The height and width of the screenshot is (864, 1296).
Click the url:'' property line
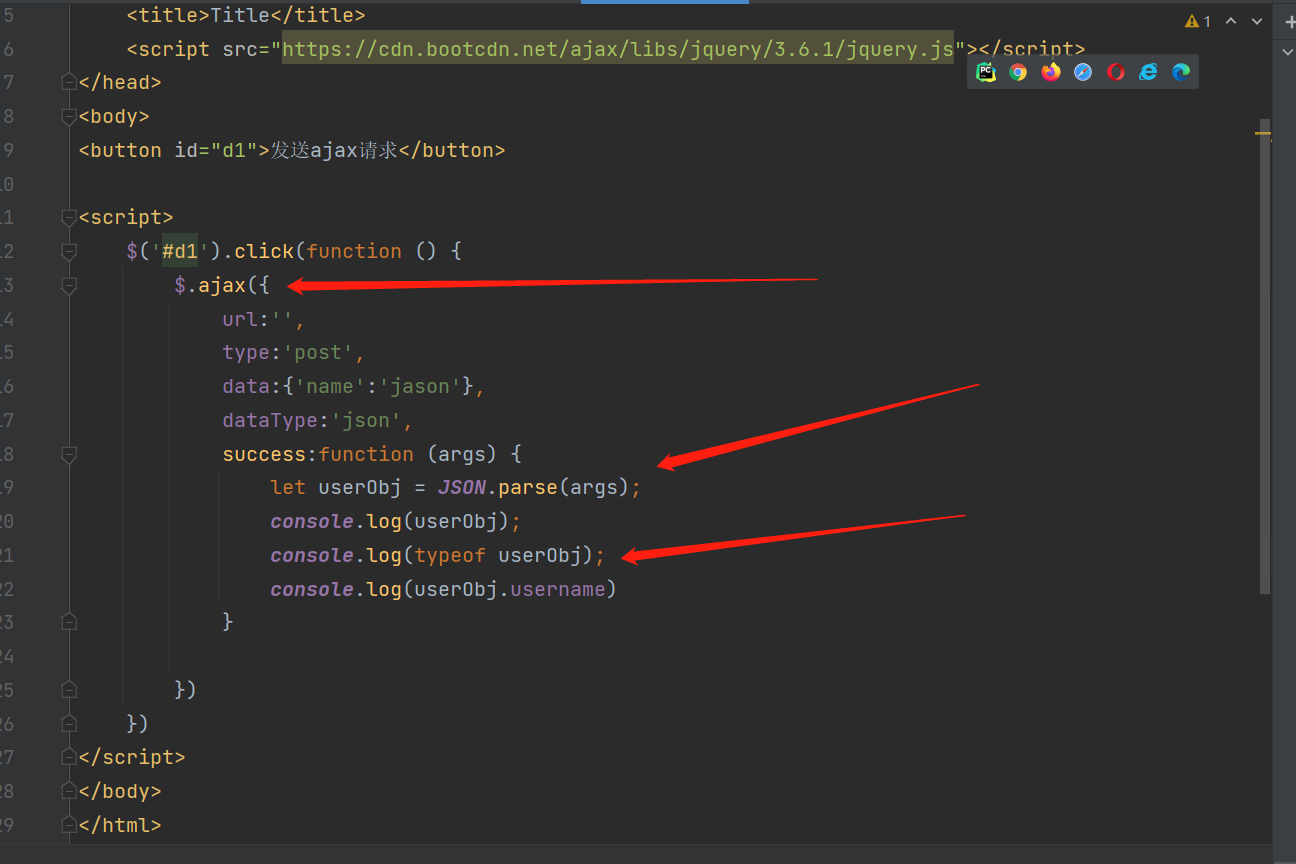click(263, 319)
